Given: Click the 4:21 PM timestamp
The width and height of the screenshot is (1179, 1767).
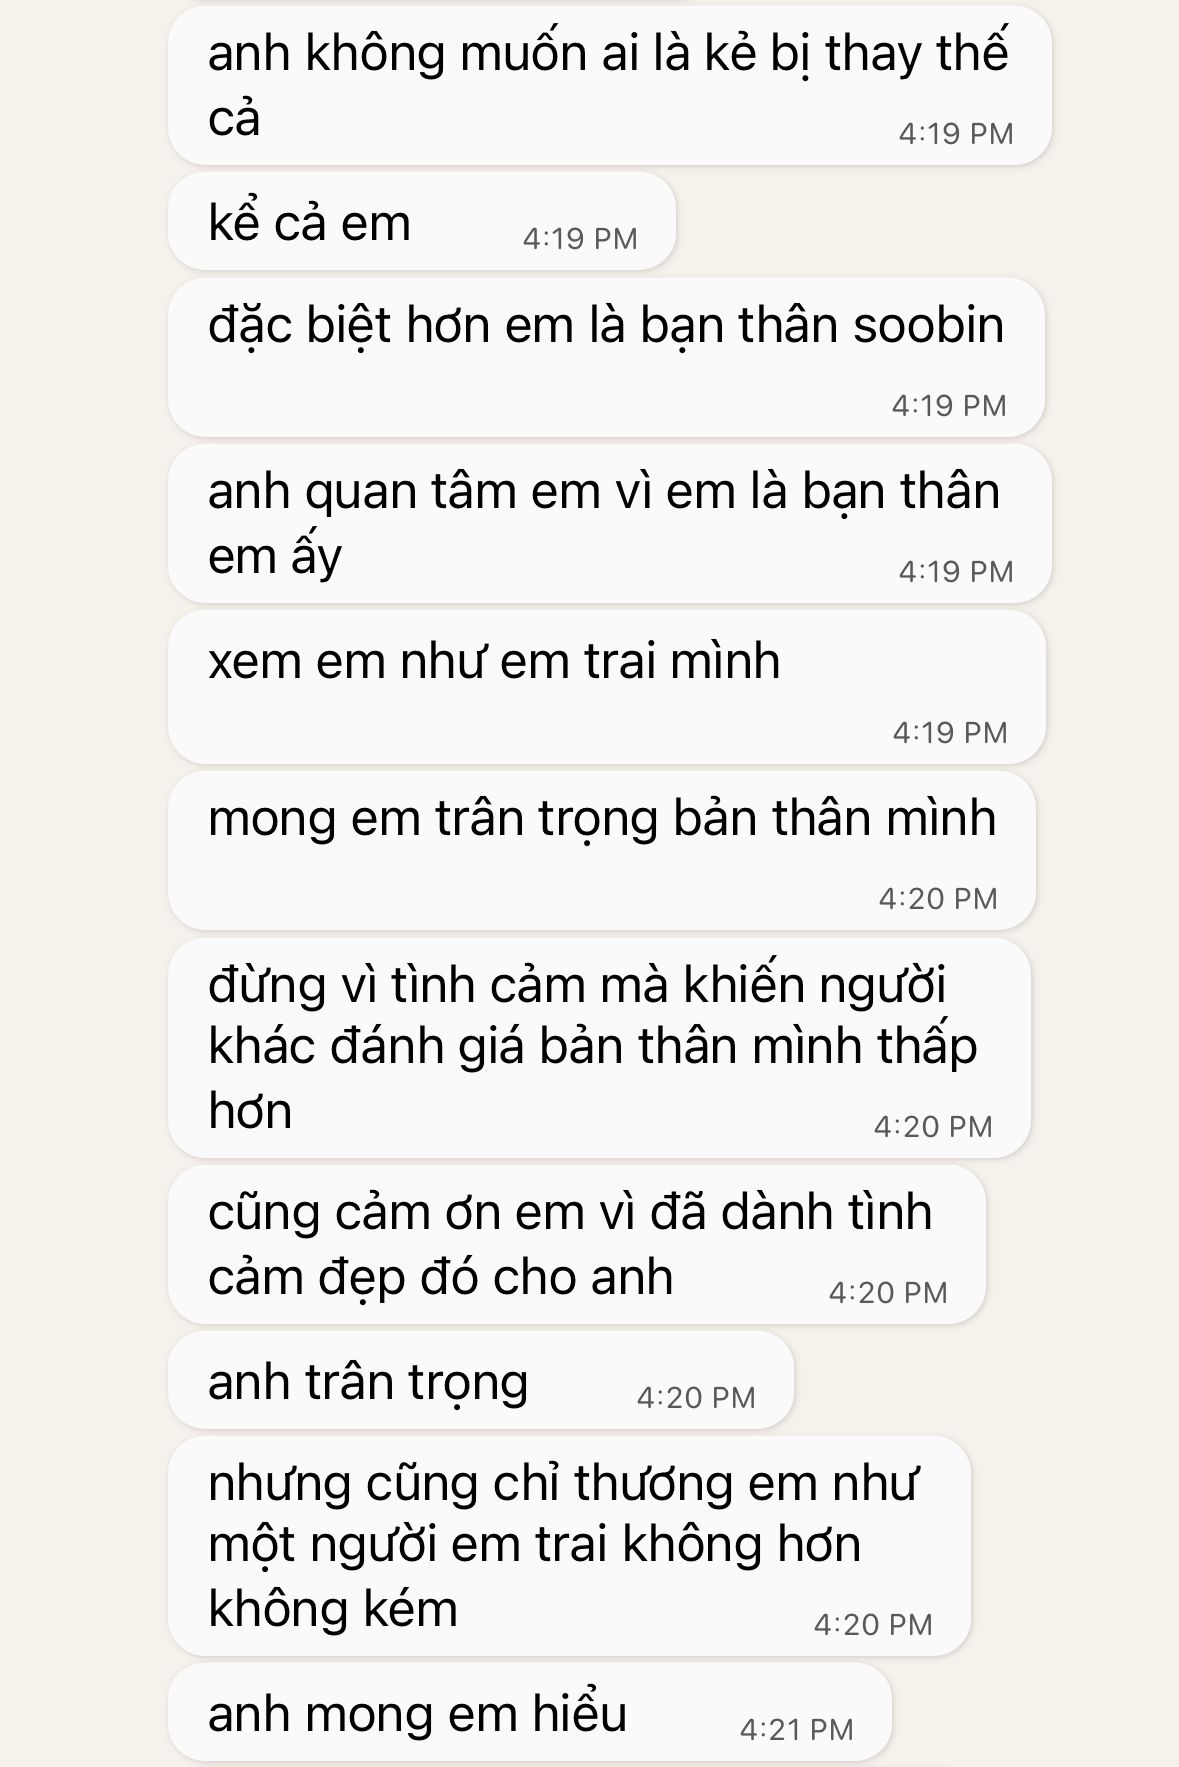Looking at the screenshot, I should click(796, 1729).
